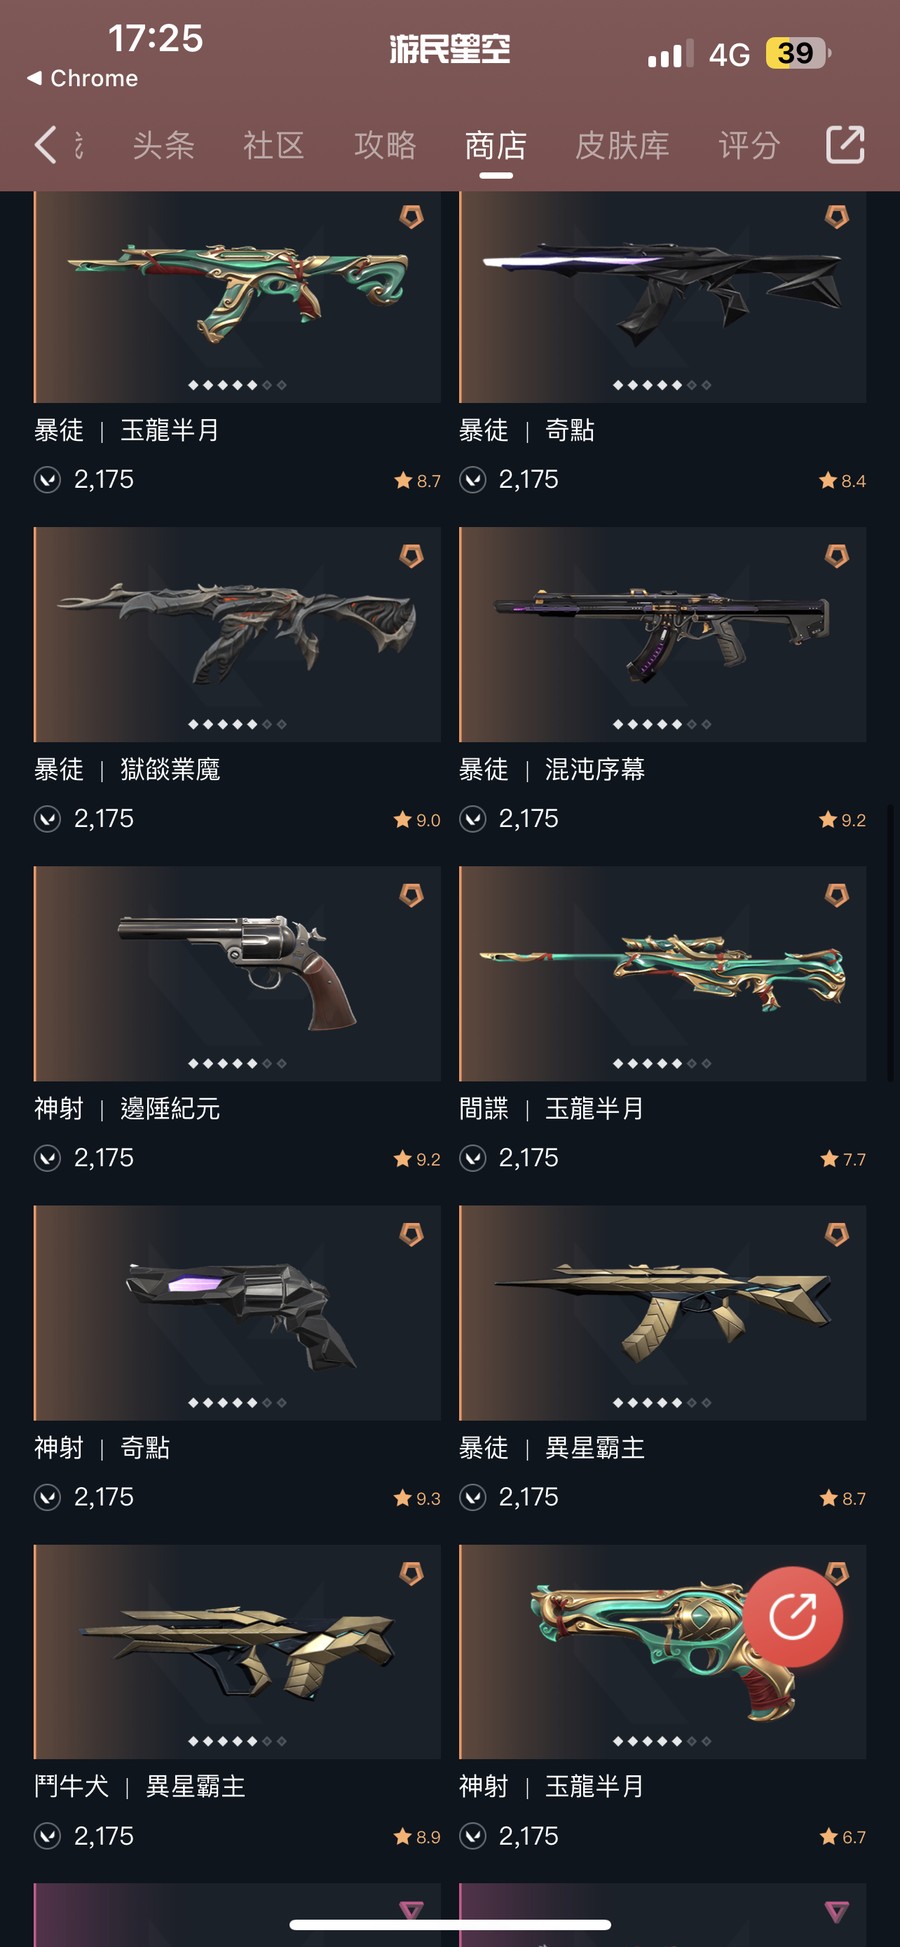900x1947 pixels.
Task: Switch to the 头条 tab
Action: (x=164, y=145)
